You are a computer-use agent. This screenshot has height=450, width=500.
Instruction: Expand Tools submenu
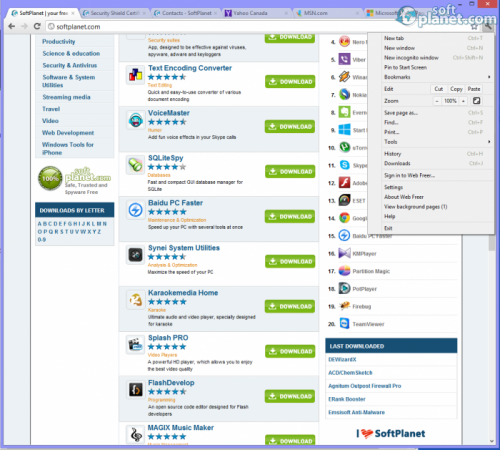[x=437, y=142]
